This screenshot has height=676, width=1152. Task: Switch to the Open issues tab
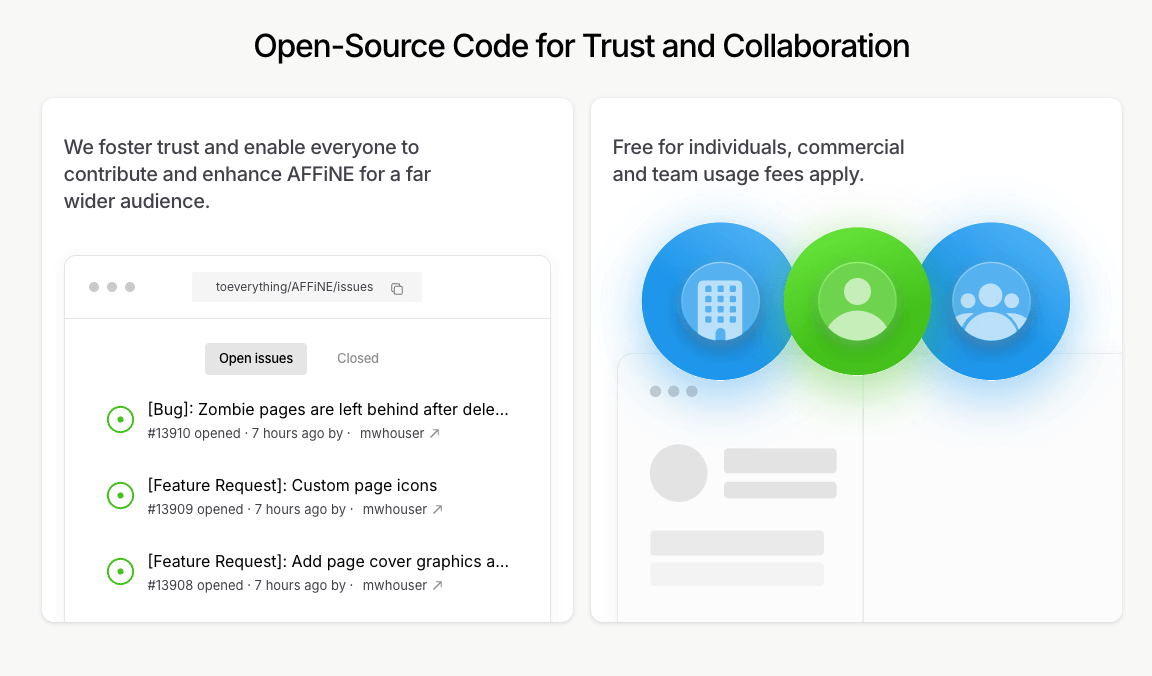pyautogui.click(x=256, y=358)
